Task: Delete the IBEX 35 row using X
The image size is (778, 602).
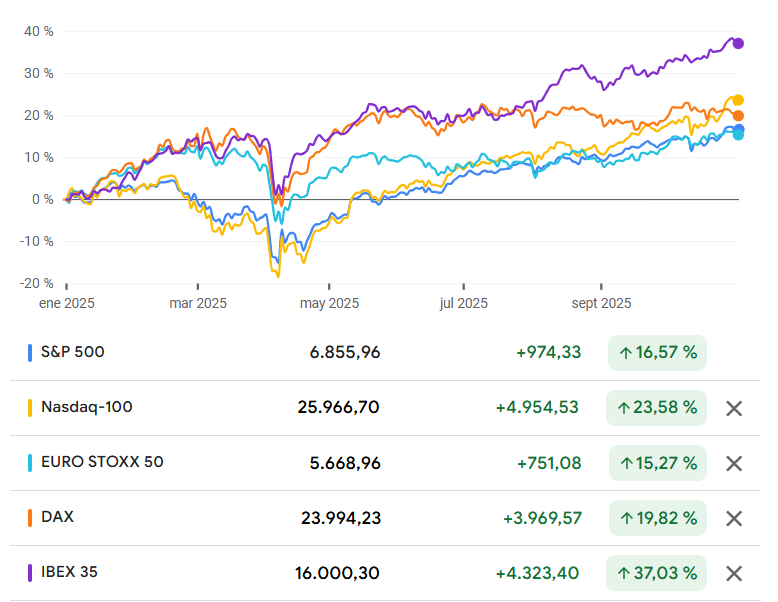Action: point(734,573)
